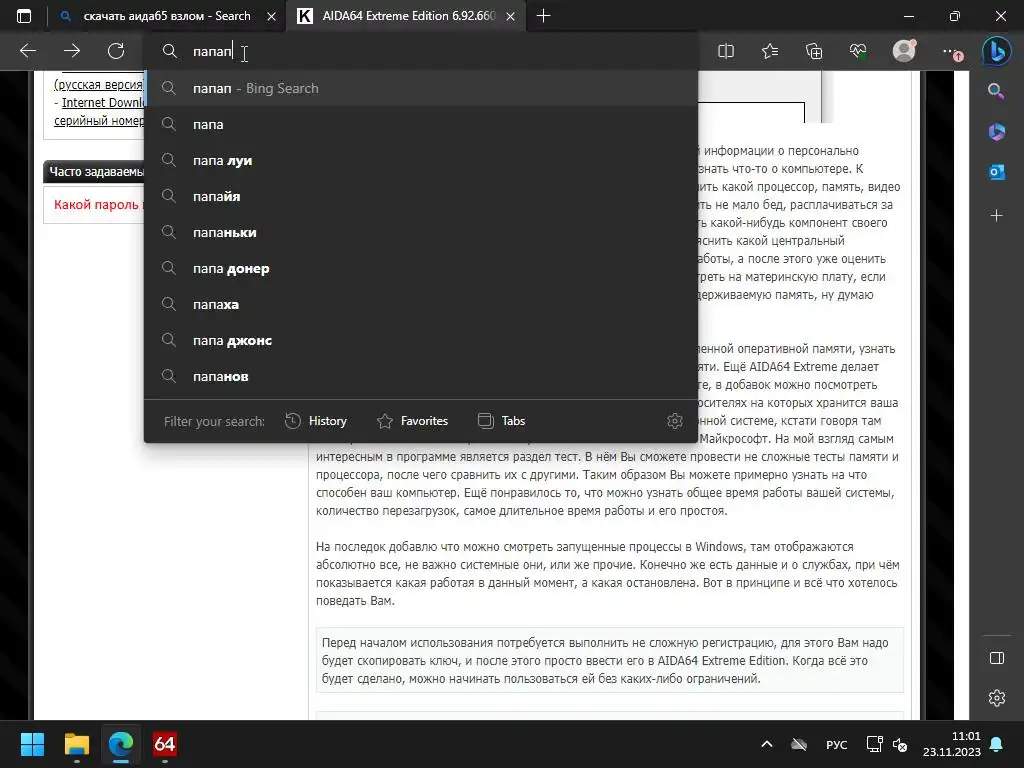This screenshot has width=1024, height=768.
Task: Open the profile avatar menu
Action: pos(904,50)
